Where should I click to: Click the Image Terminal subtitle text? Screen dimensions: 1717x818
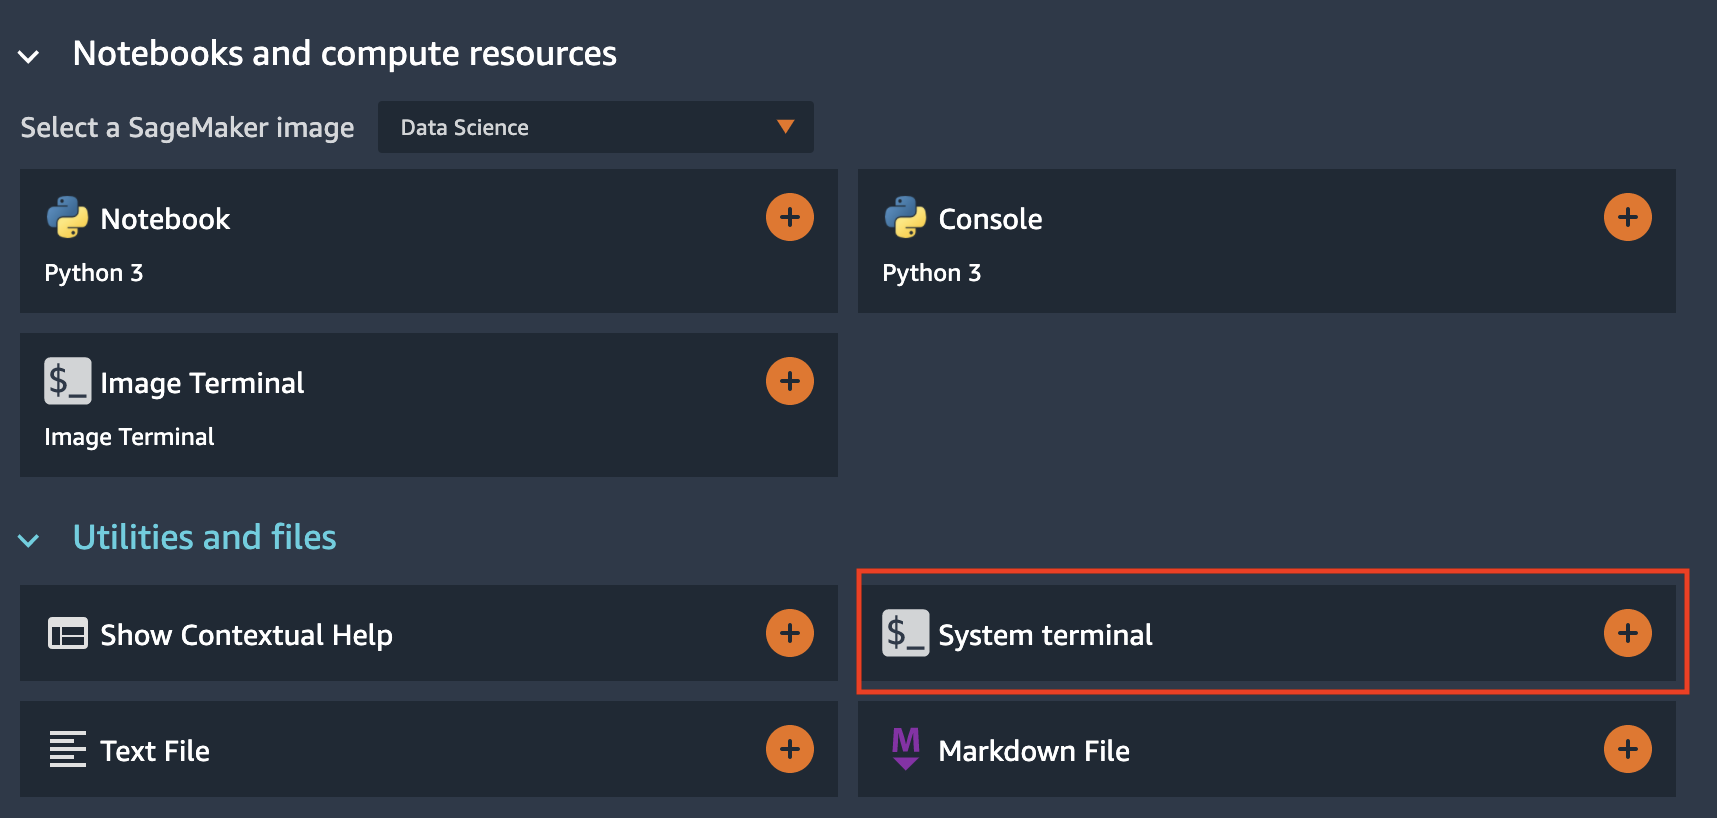tap(130, 437)
